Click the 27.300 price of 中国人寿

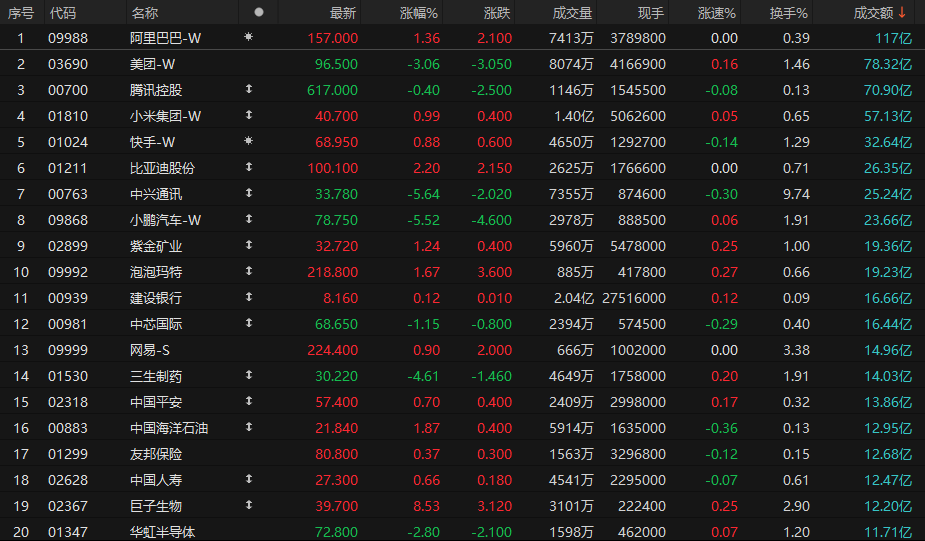(336, 480)
